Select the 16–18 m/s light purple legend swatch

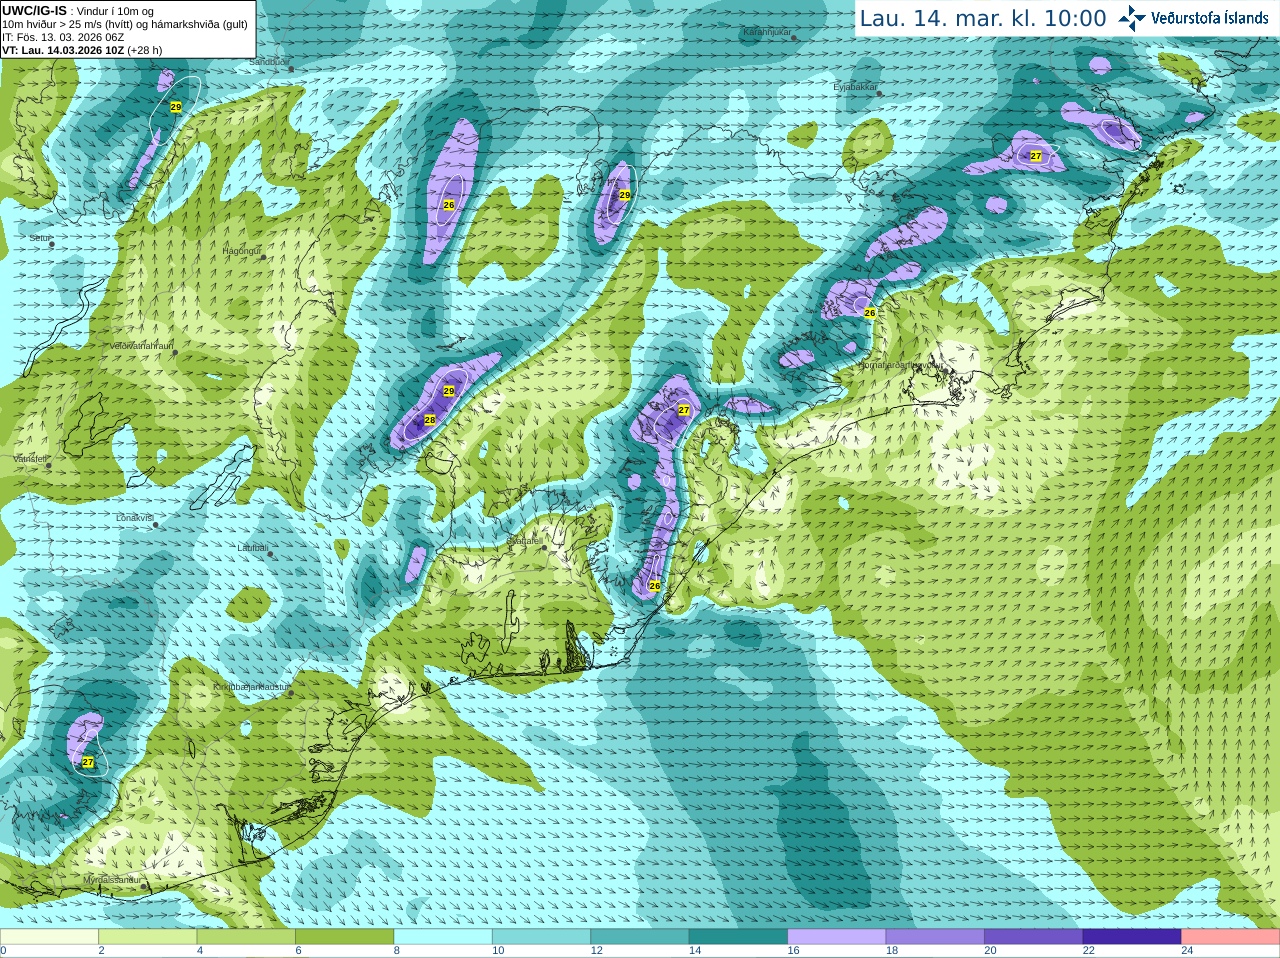coord(837,936)
